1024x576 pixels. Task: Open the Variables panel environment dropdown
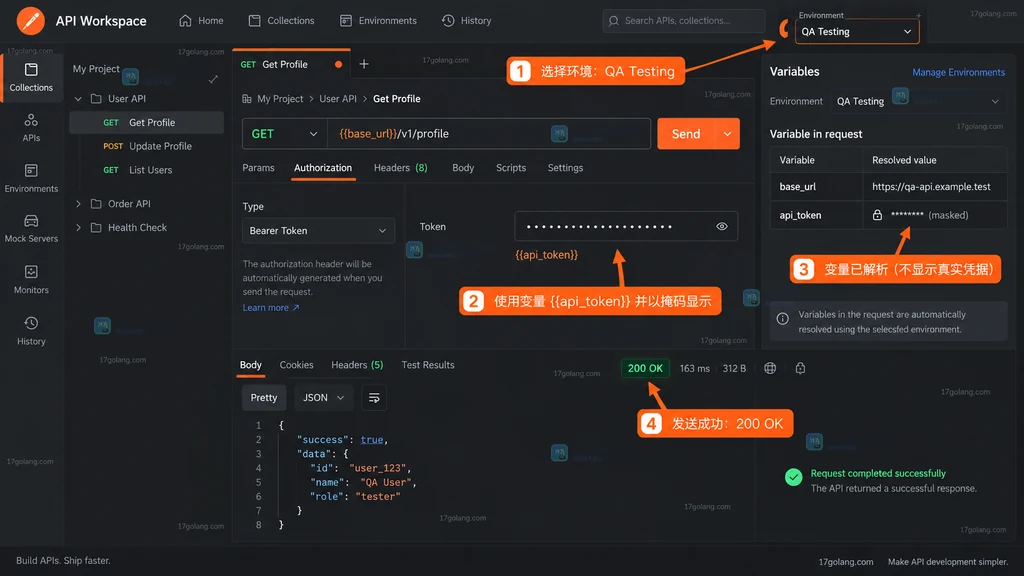[918, 101]
